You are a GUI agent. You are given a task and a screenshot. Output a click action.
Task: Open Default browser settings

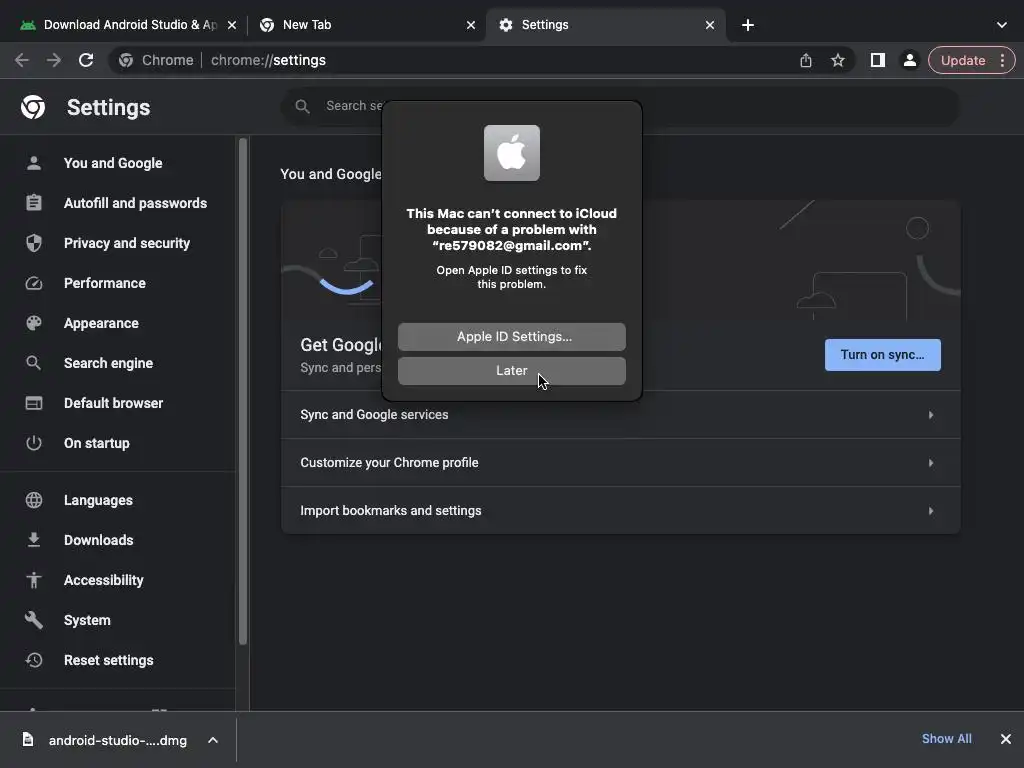(x=114, y=403)
